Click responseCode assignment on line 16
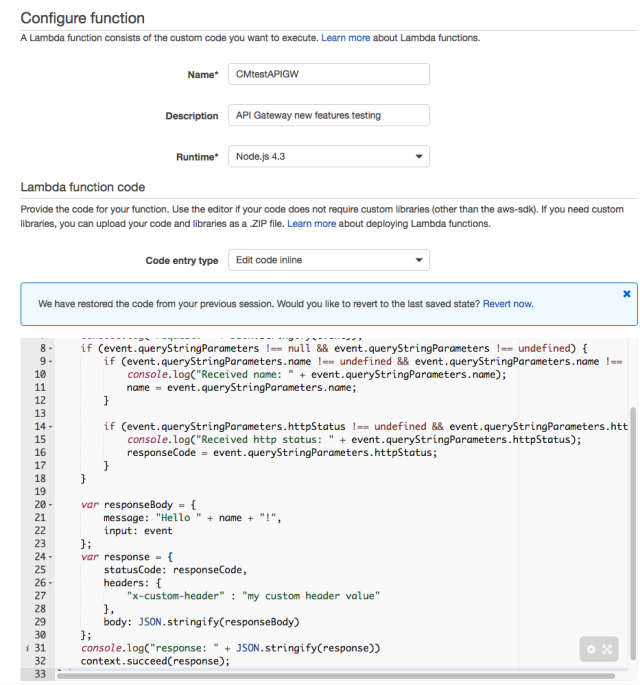This screenshot has height=685, width=640. [x=282, y=453]
